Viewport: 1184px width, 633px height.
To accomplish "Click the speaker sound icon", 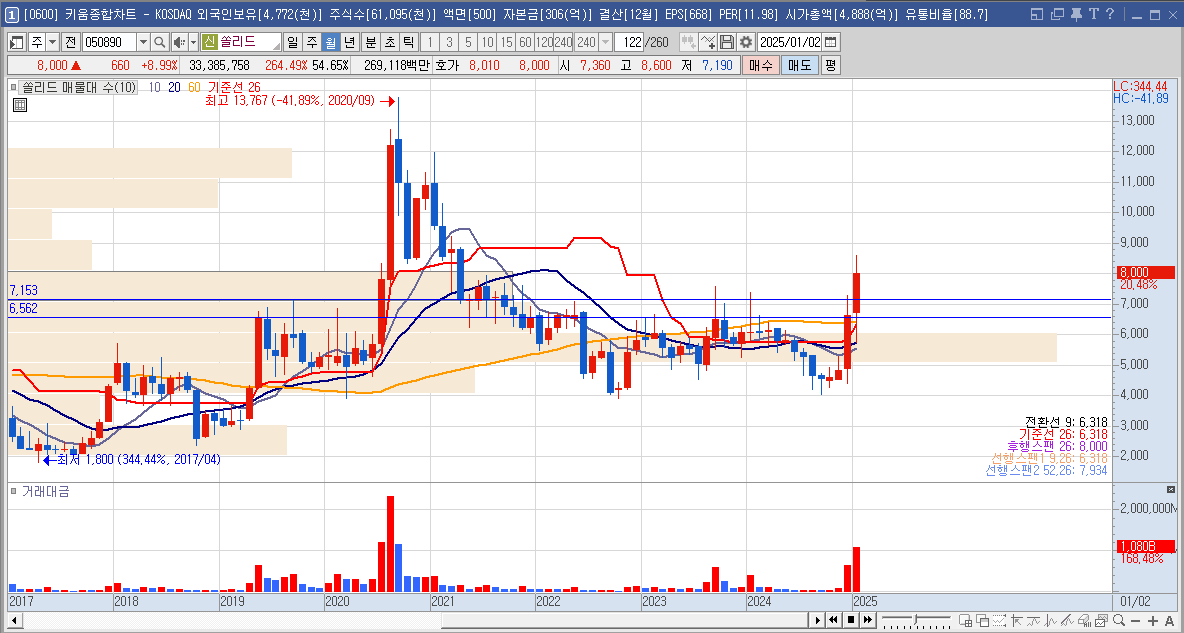I will click(178, 42).
